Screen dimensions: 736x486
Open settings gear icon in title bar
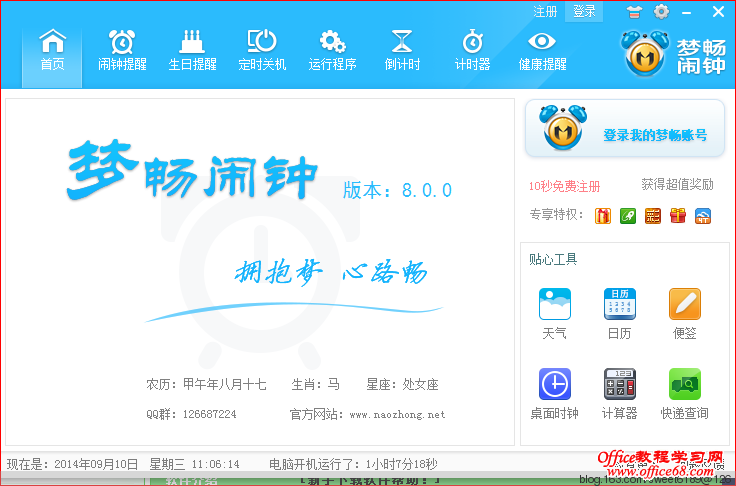point(661,12)
